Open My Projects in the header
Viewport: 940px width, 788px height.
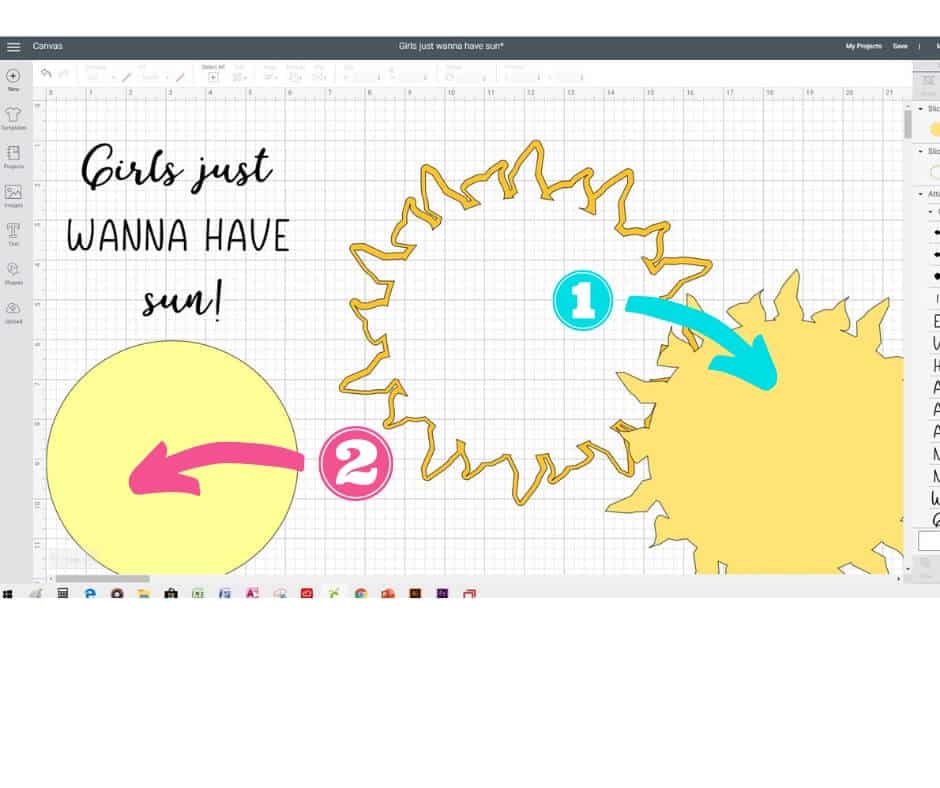coord(863,46)
